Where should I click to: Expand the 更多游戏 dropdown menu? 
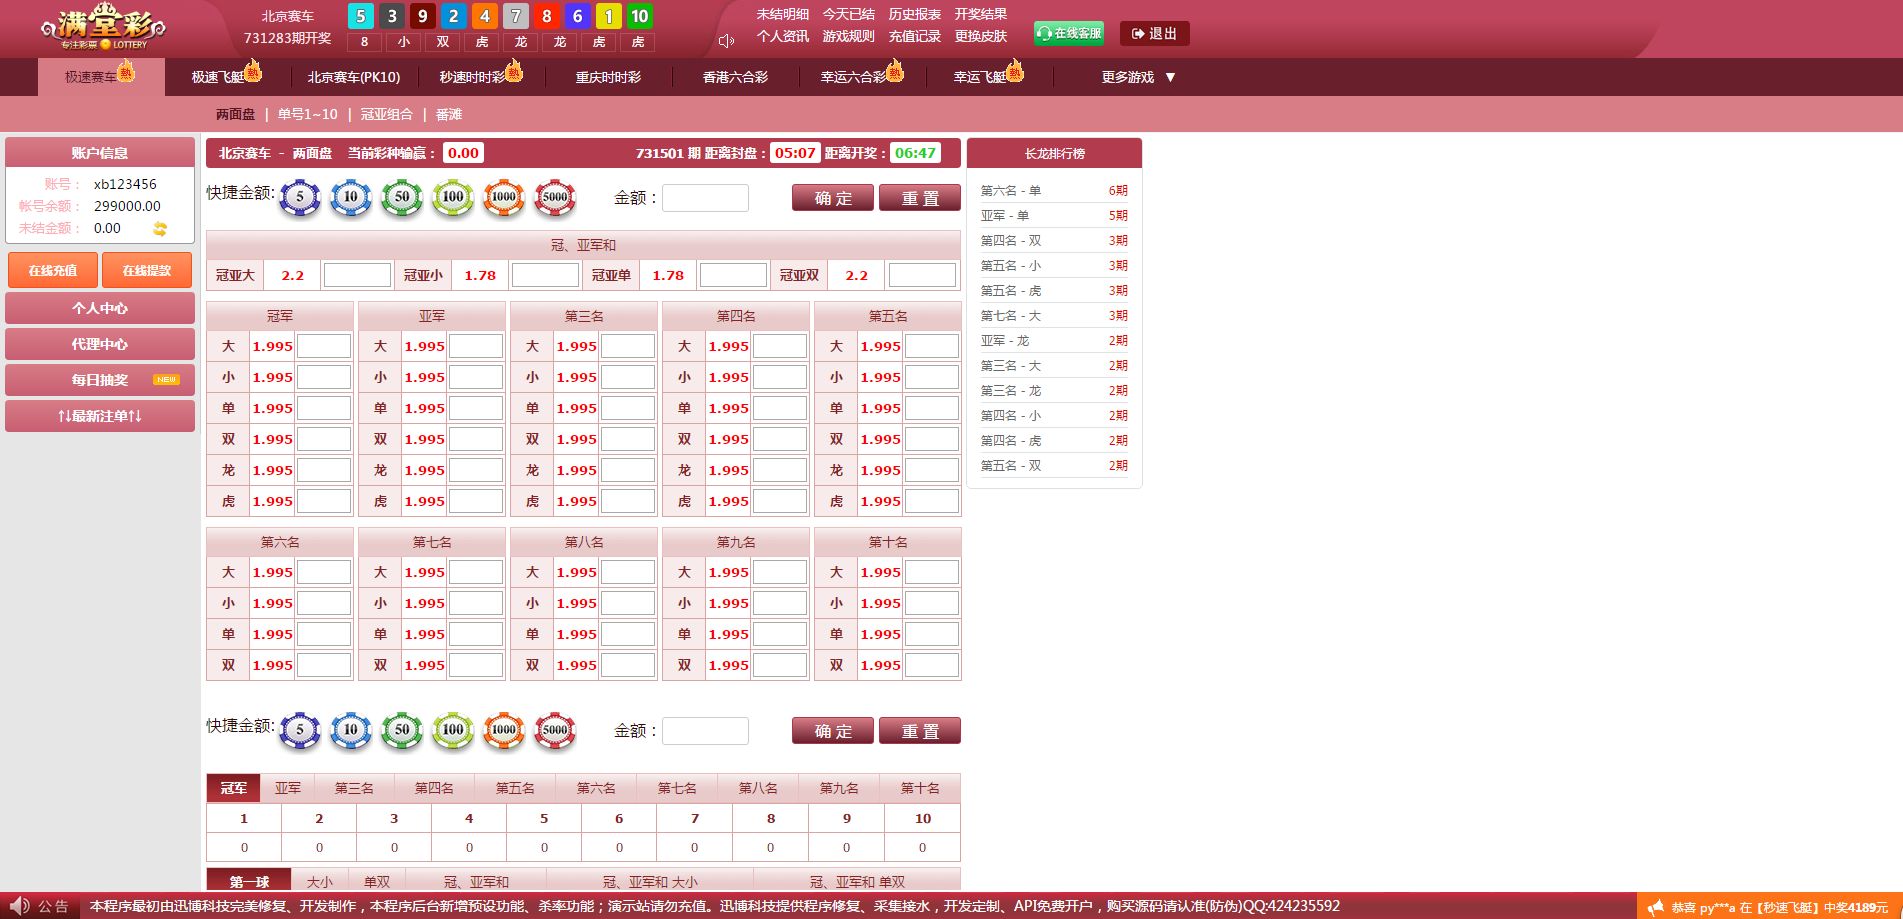point(1138,77)
